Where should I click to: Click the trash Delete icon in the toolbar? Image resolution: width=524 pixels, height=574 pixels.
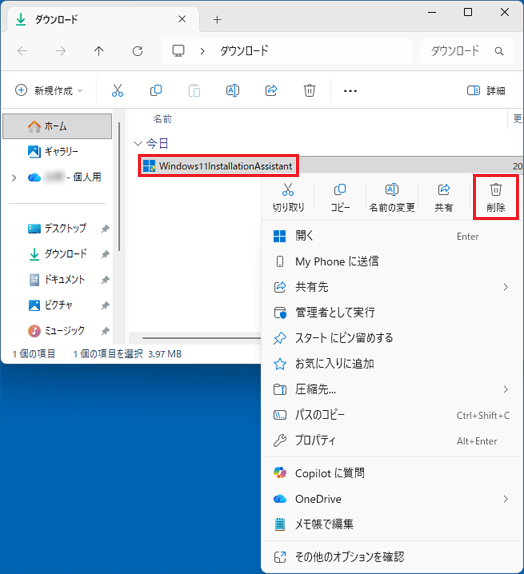click(309, 90)
